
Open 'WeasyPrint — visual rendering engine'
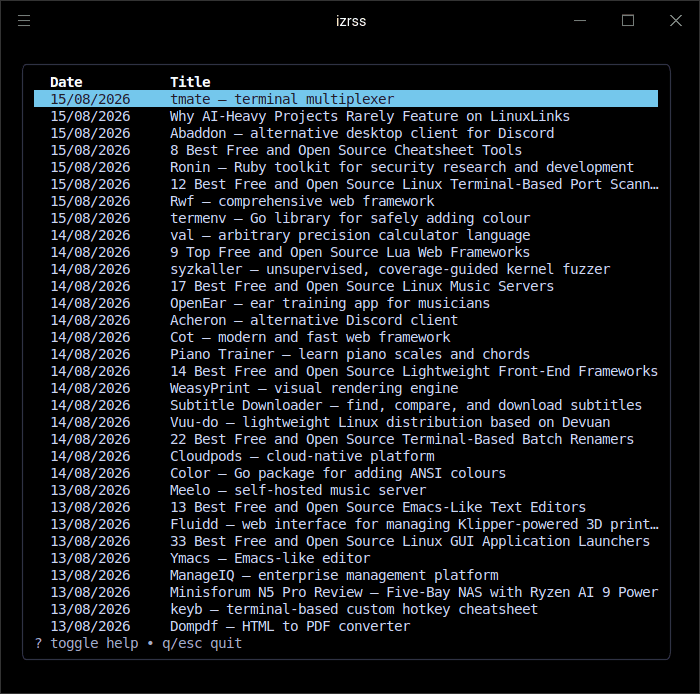coord(346,388)
